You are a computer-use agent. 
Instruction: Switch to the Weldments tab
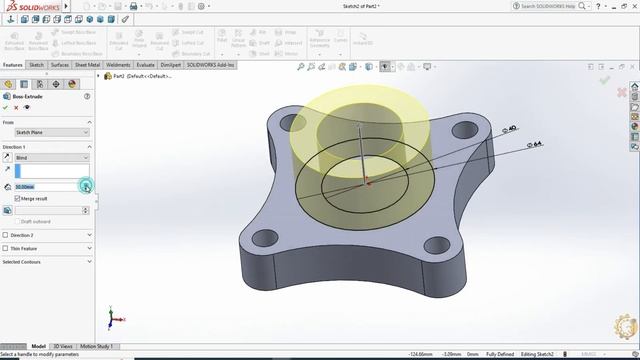(118, 65)
